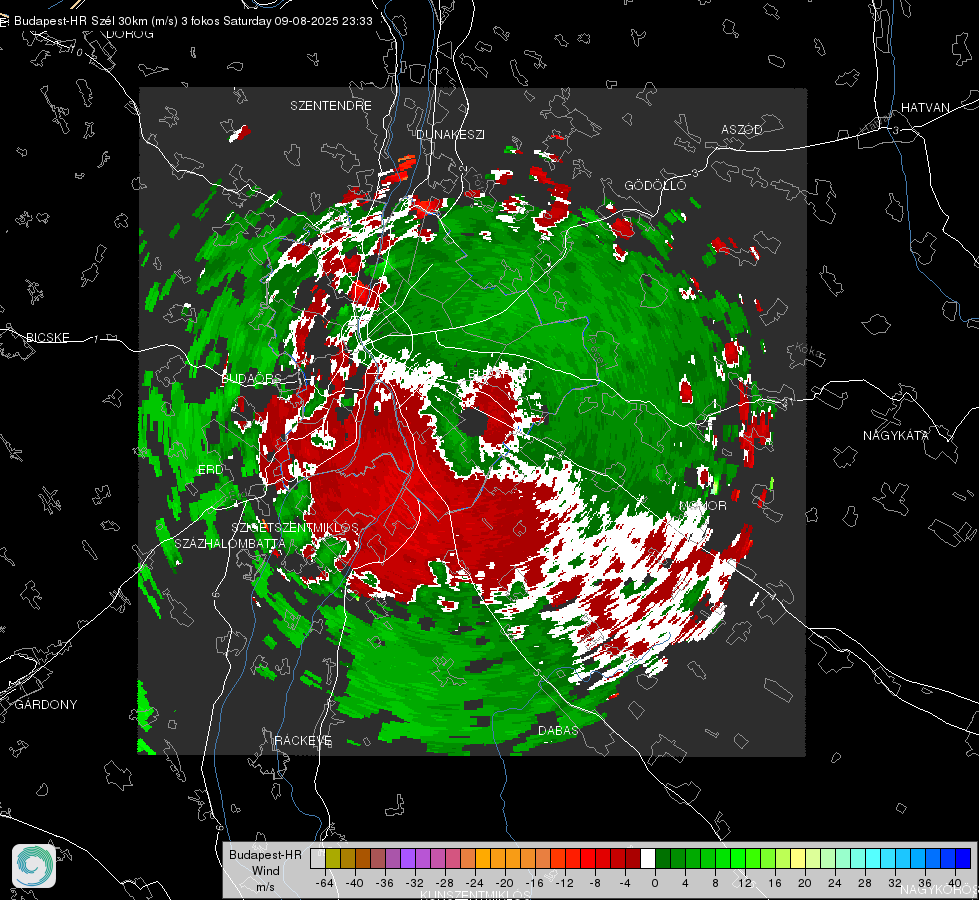Click the header text 'Budapest-HR Szél 30km (m/s)'

coord(96,21)
